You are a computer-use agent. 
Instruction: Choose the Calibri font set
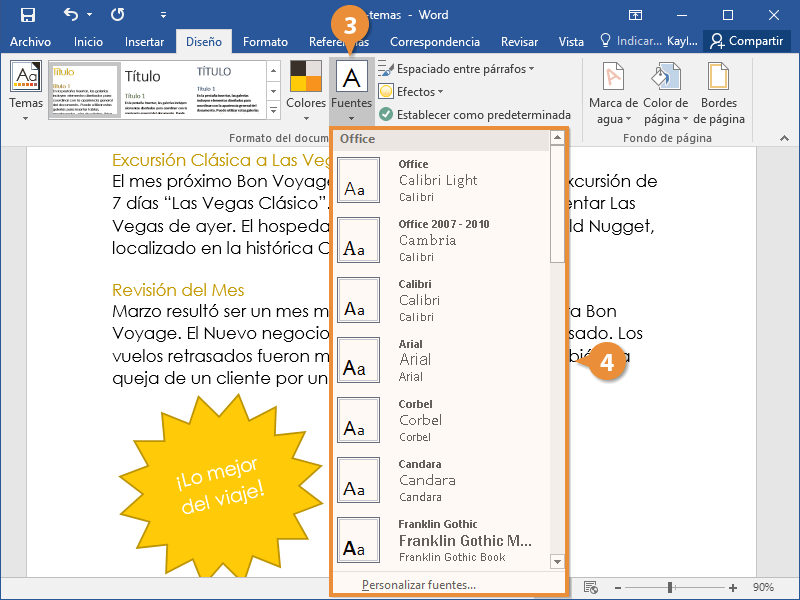pyautogui.click(x=442, y=301)
